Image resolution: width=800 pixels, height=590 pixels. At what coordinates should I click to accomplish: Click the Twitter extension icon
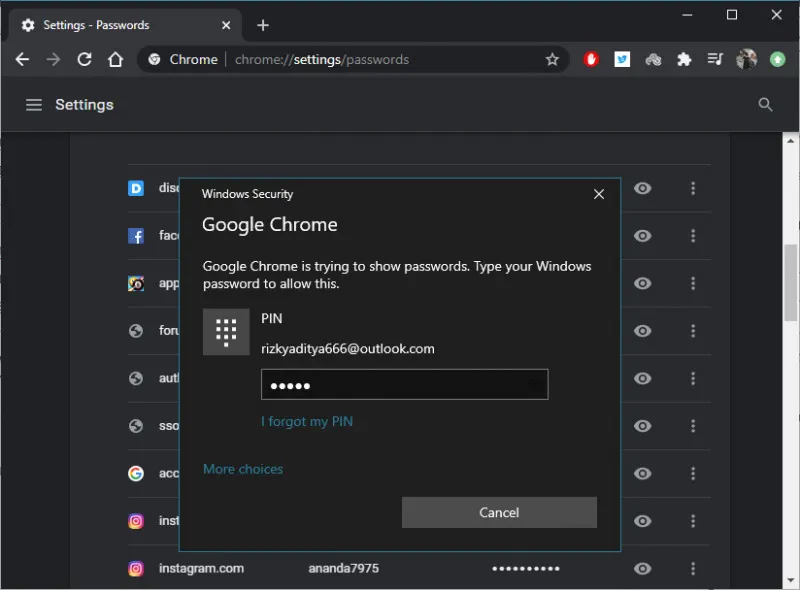[622, 60]
